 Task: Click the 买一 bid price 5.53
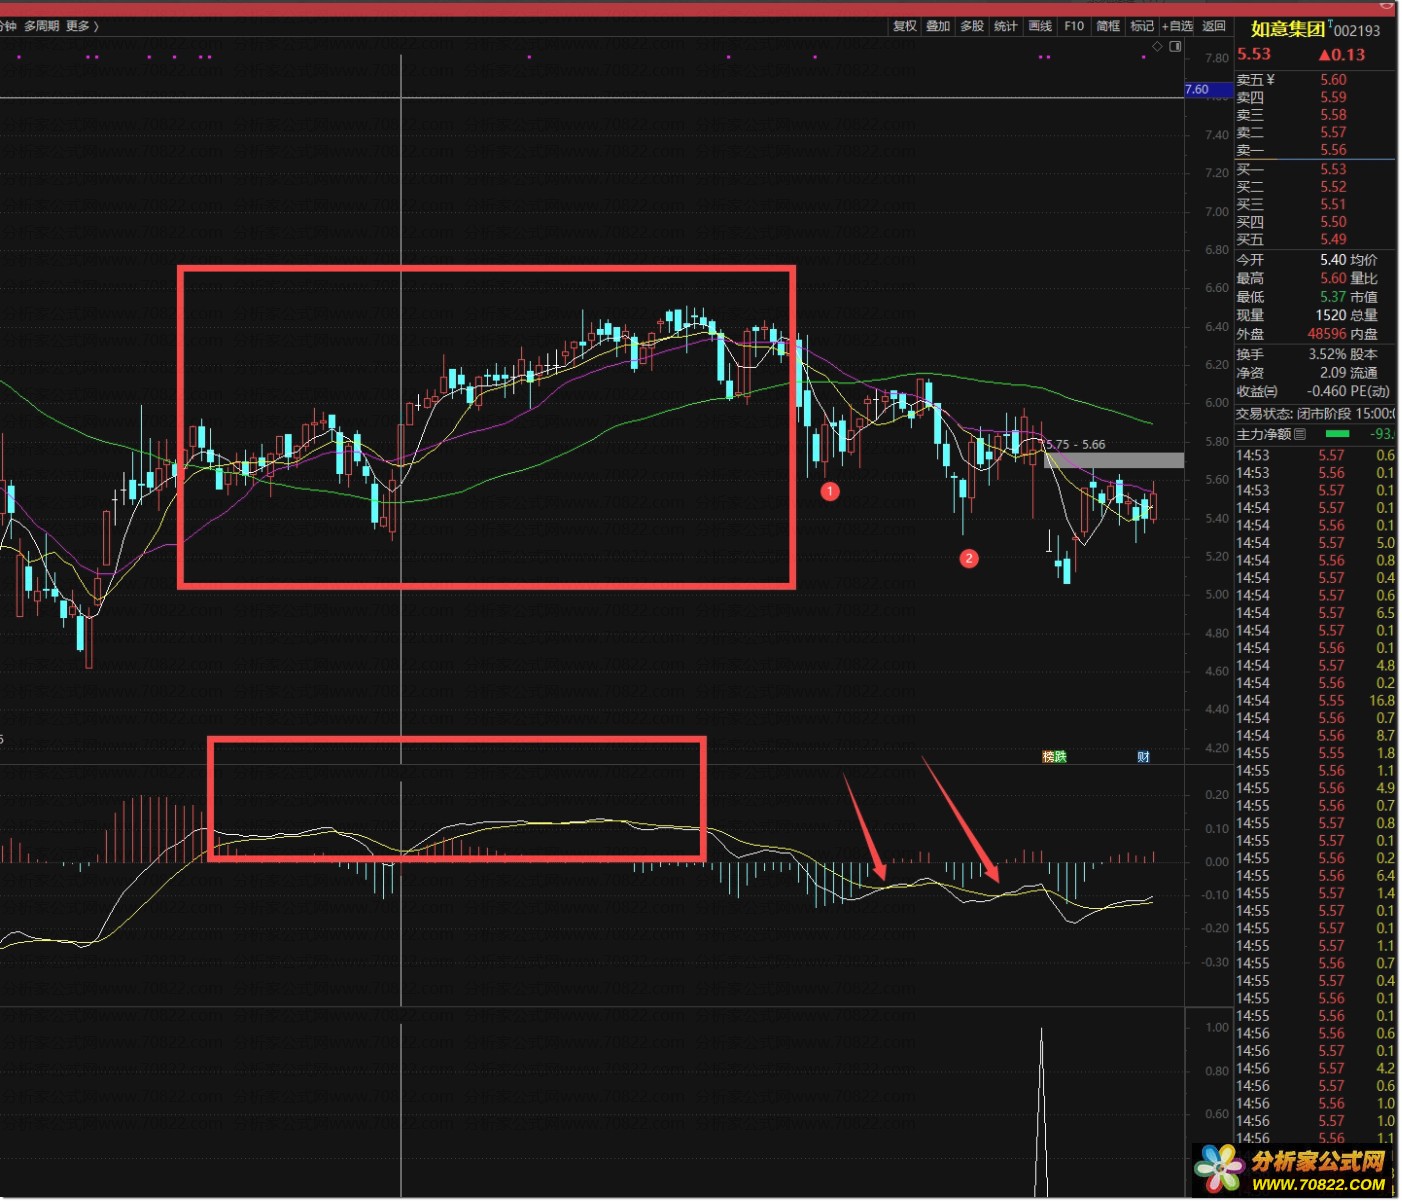[x=1333, y=170]
